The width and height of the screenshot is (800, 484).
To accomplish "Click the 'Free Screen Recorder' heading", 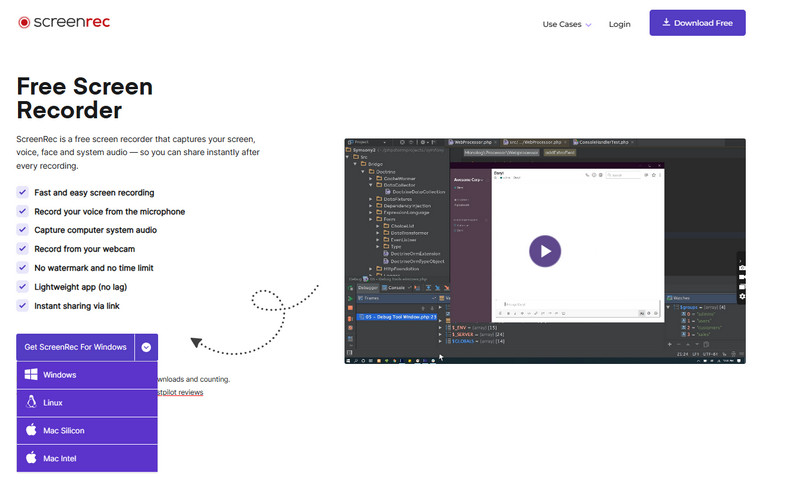I will click(85, 98).
